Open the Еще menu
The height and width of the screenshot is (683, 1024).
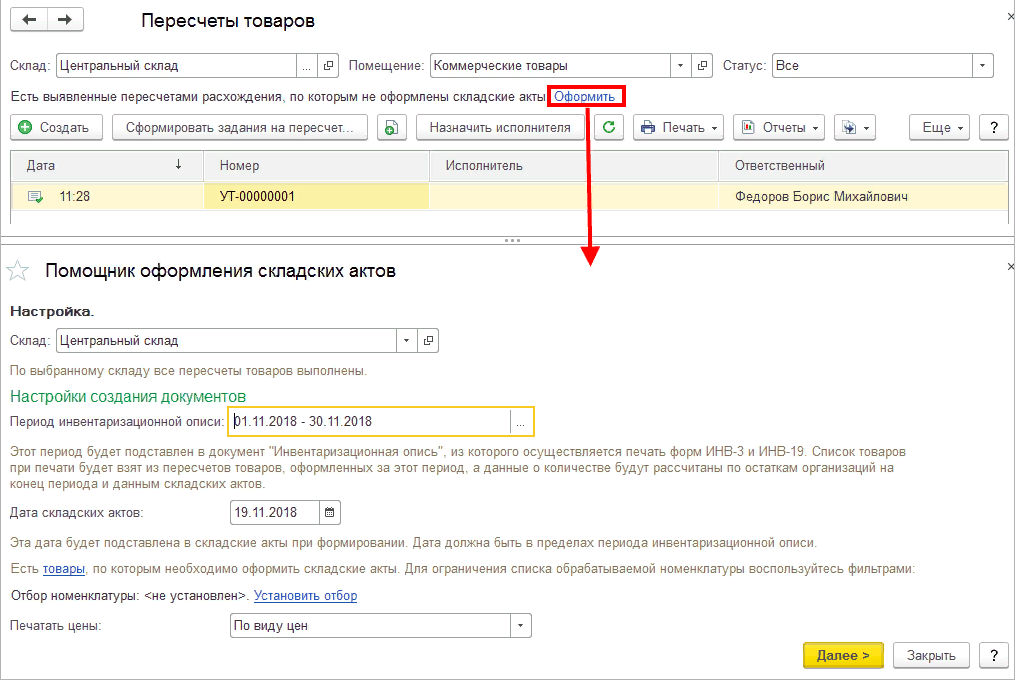tap(940, 127)
